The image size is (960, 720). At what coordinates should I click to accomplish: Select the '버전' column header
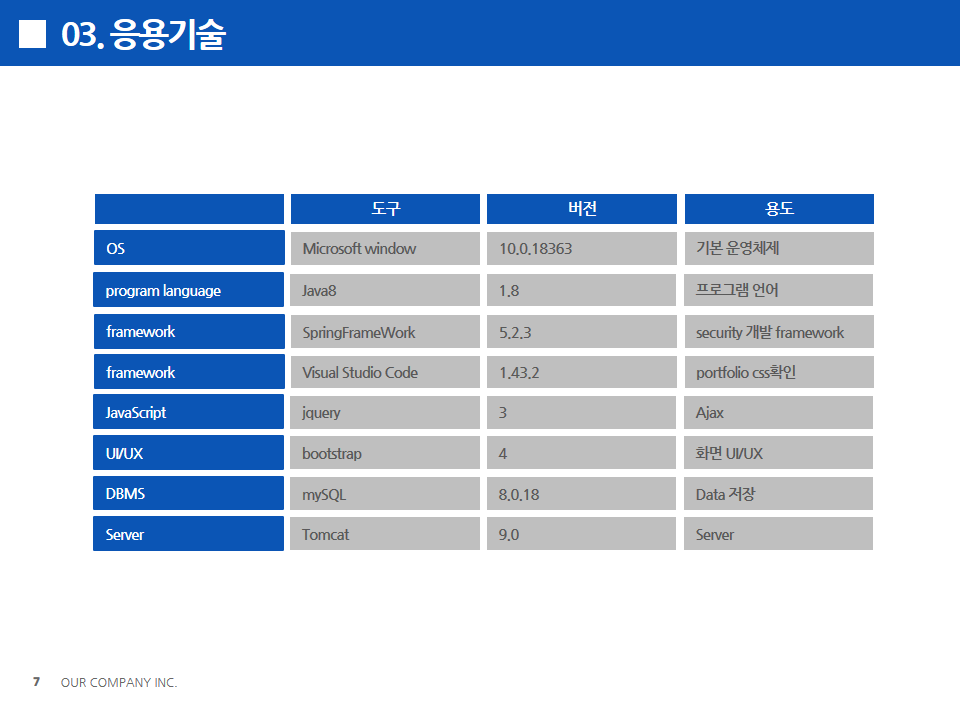581,209
